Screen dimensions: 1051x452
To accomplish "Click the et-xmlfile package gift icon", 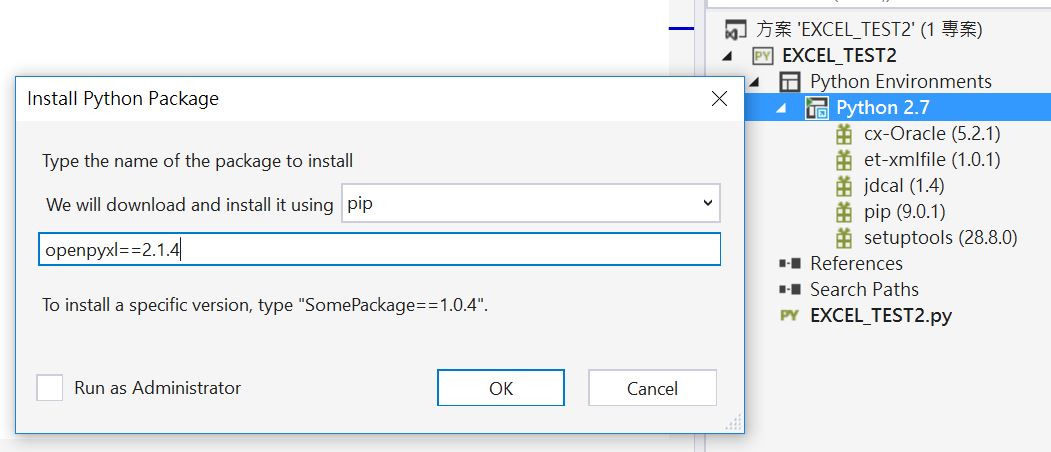I will pos(844,160).
